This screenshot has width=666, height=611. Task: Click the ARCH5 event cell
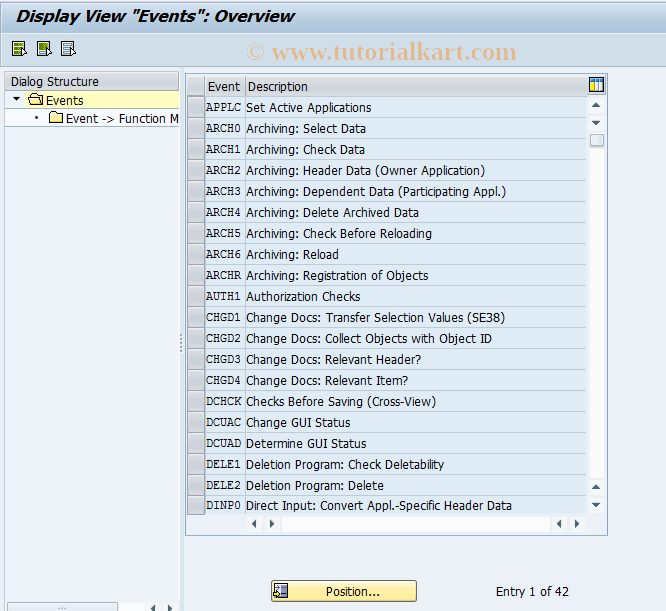click(223, 234)
